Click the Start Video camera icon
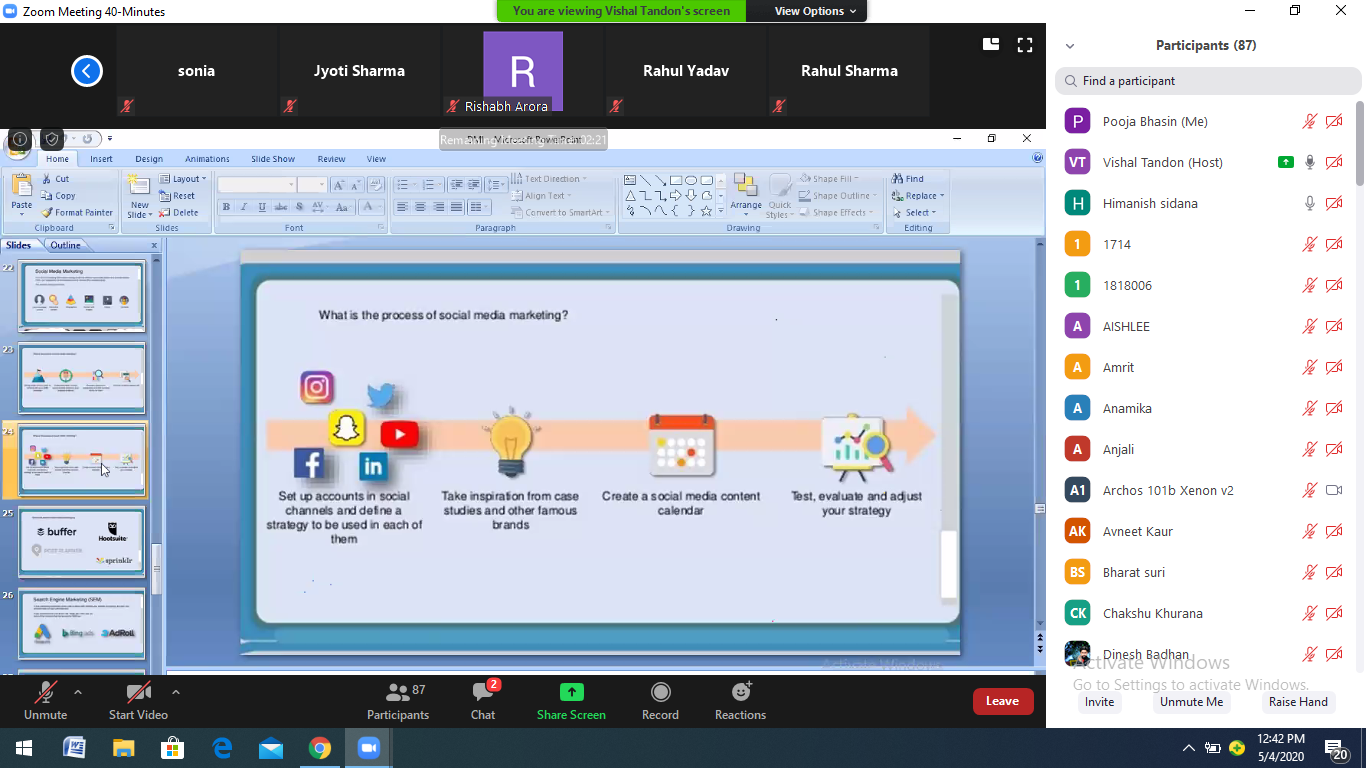The image size is (1366, 768). point(138,692)
